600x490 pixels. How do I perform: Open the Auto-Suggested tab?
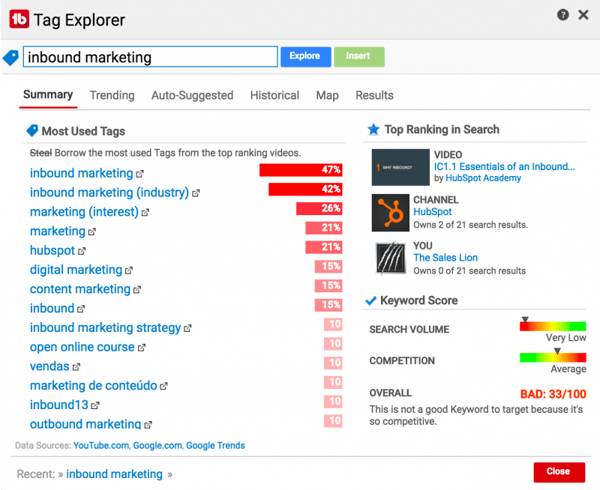point(192,95)
